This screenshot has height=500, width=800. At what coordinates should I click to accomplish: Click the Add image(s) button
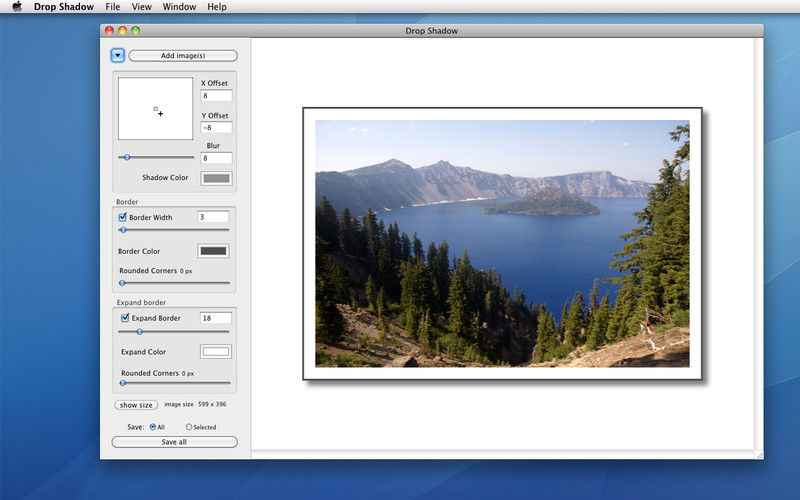coord(182,56)
